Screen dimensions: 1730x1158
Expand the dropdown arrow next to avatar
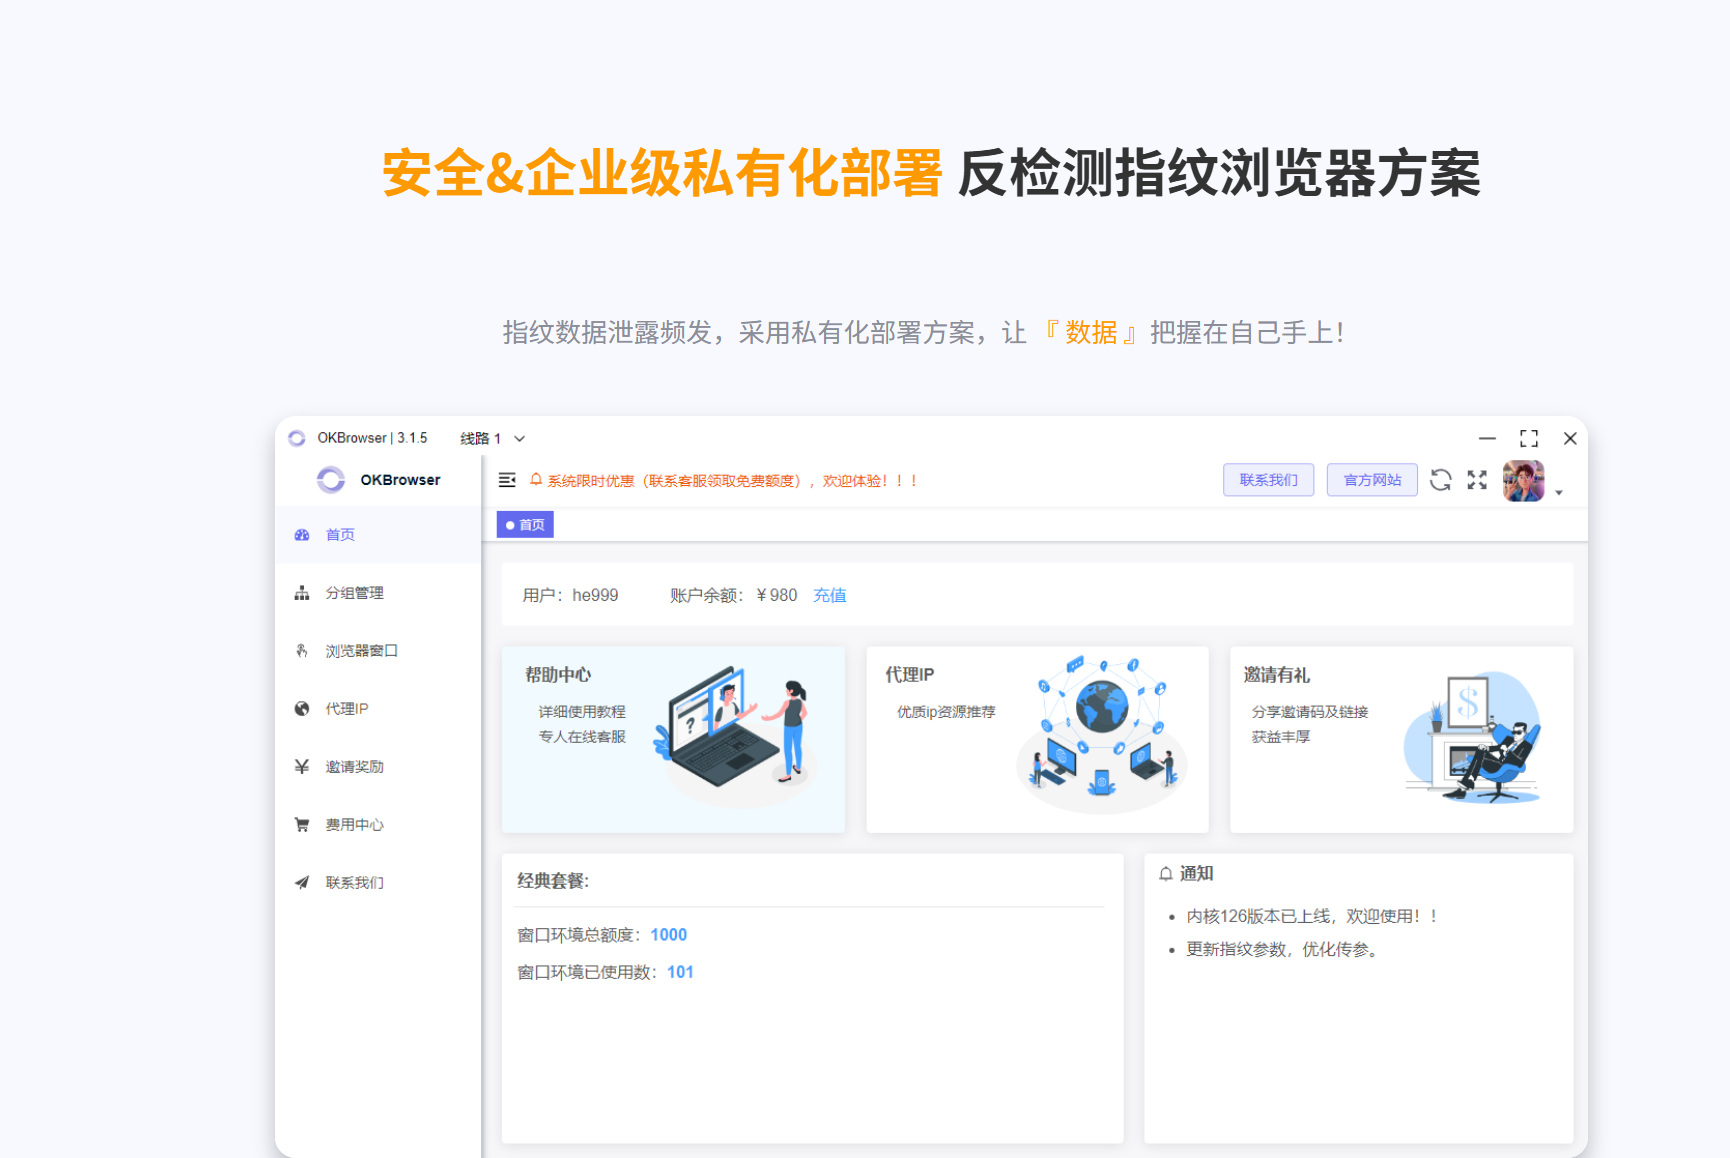click(x=1559, y=492)
